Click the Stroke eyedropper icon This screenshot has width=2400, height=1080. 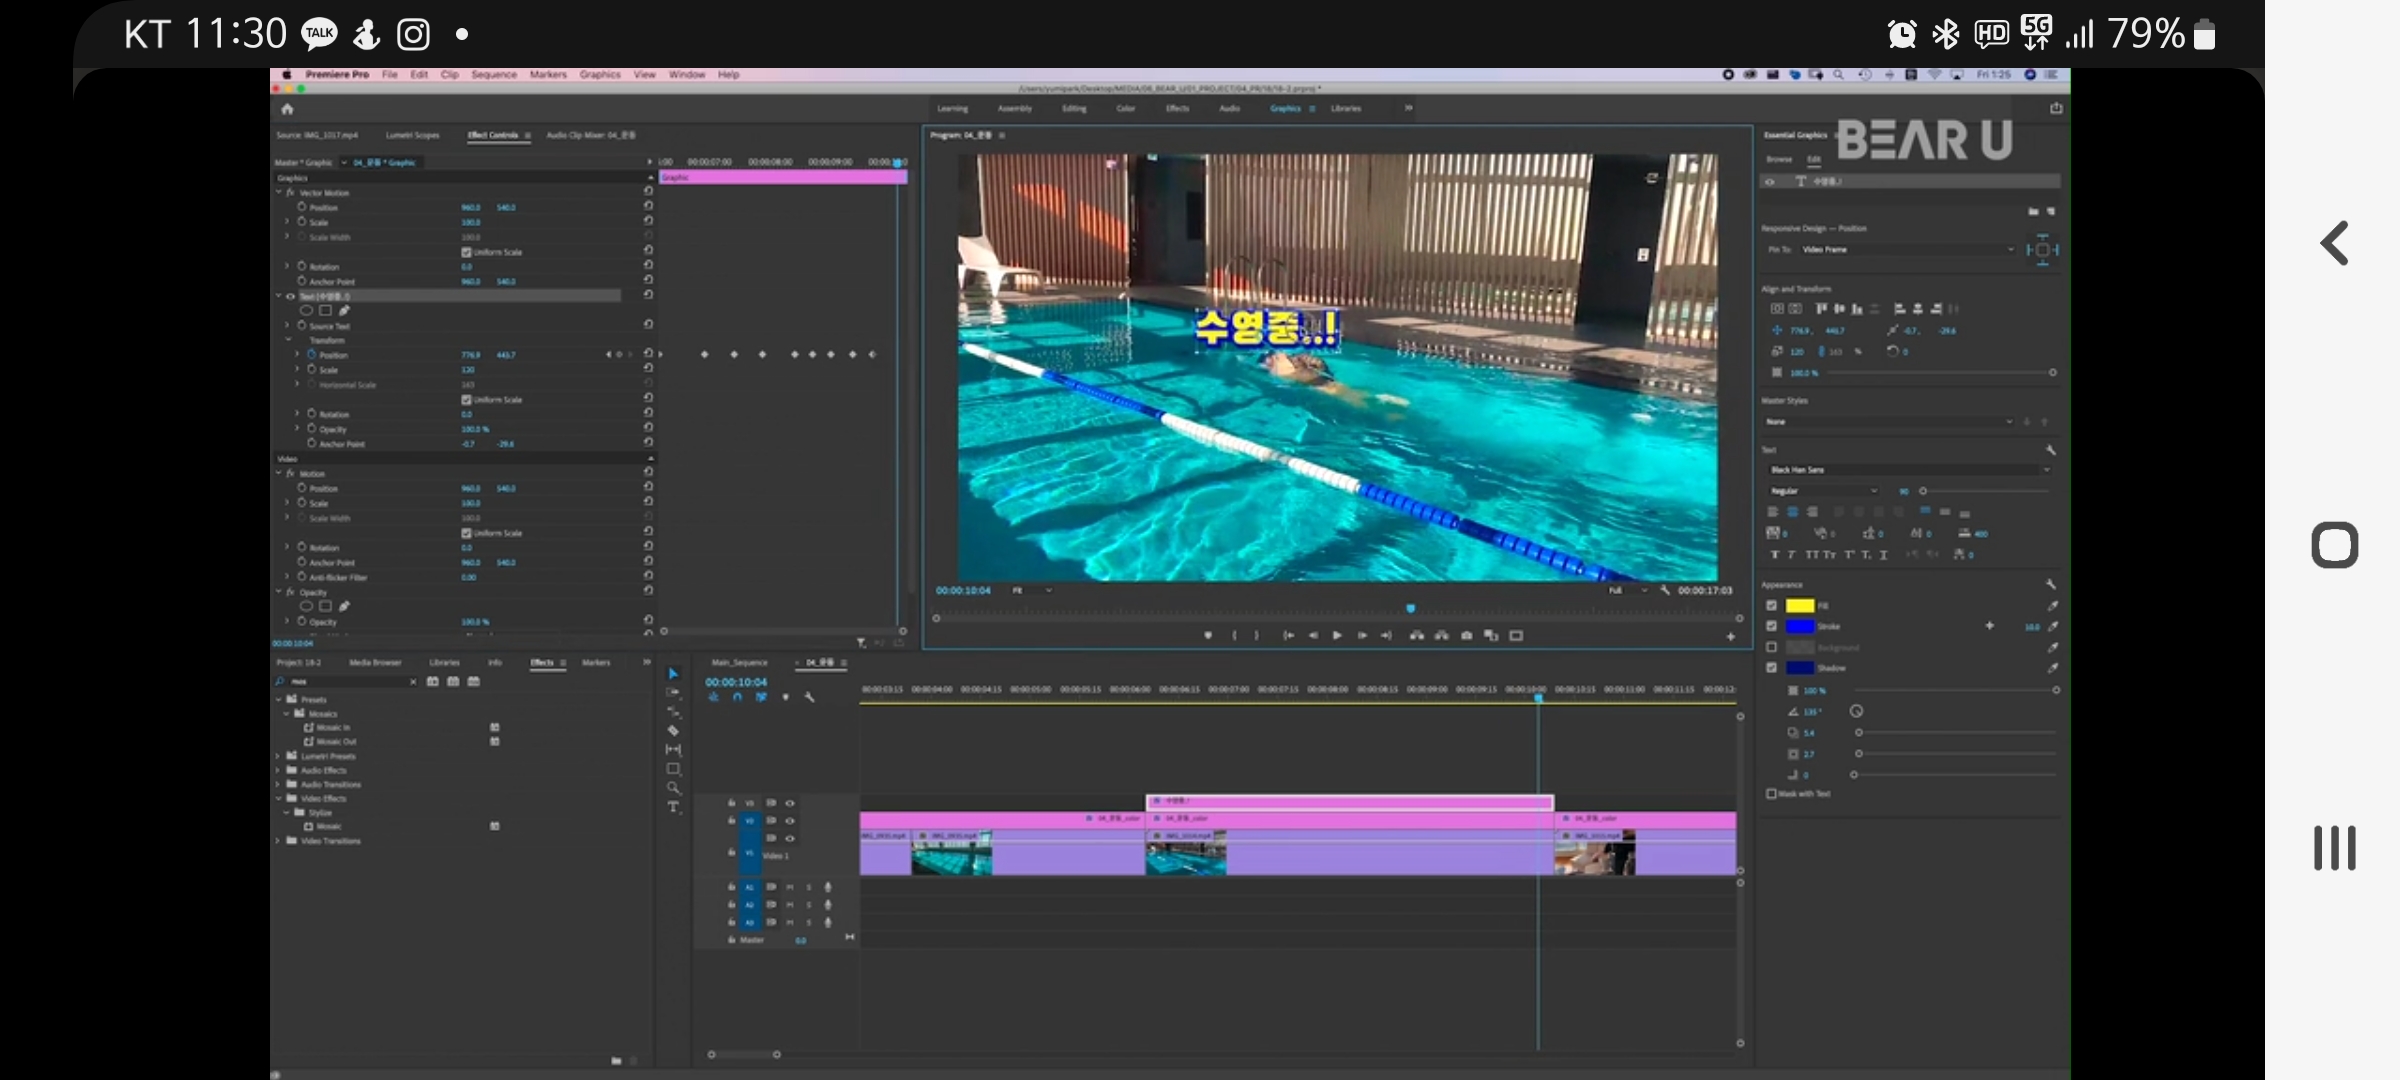click(2052, 627)
